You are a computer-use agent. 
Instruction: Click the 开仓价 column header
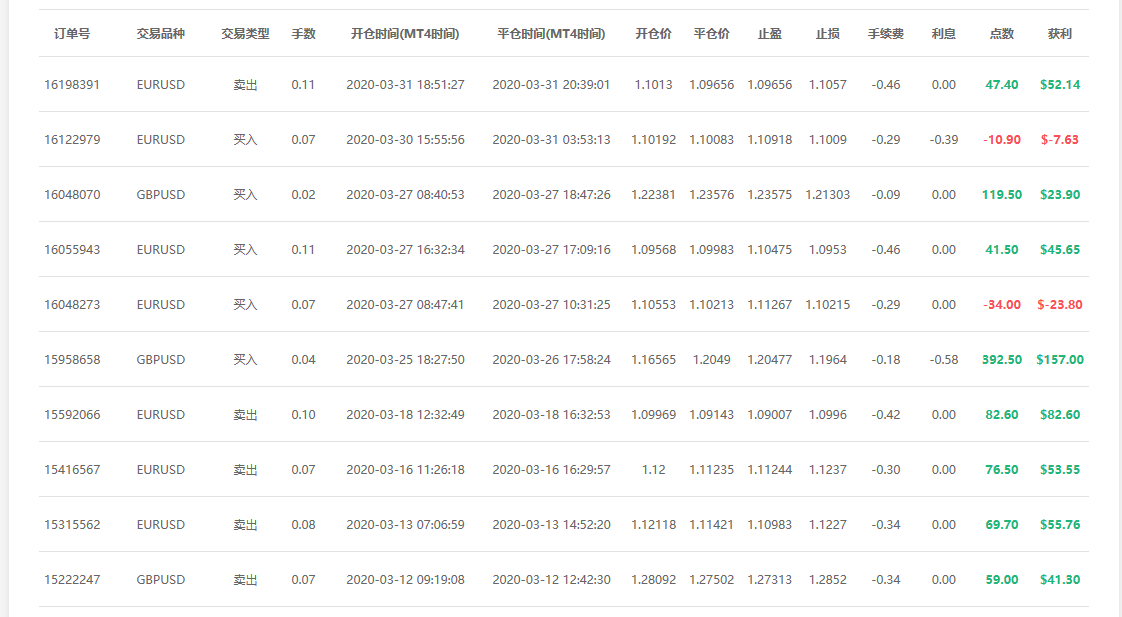point(653,34)
